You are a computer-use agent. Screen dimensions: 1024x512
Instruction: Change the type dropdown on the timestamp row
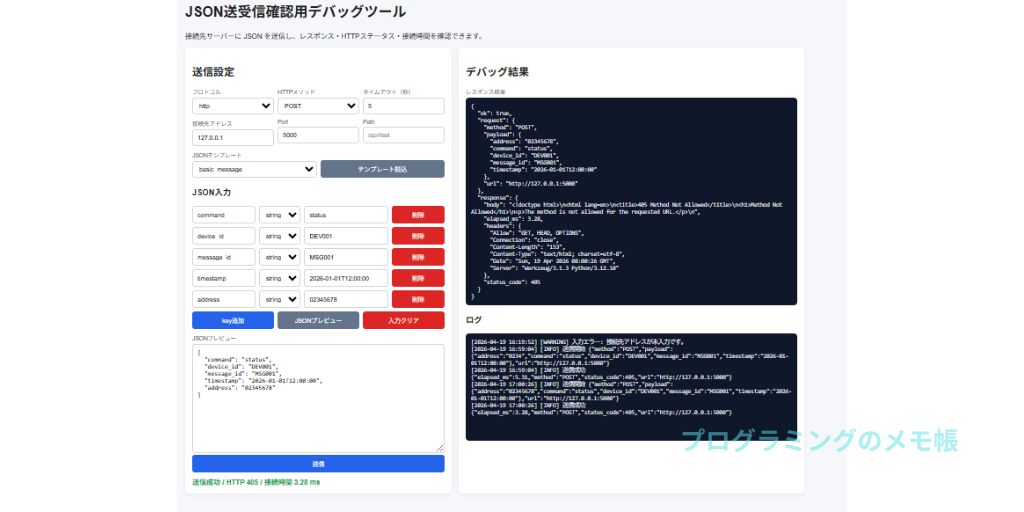pyautogui.click(x=279, y=278)
